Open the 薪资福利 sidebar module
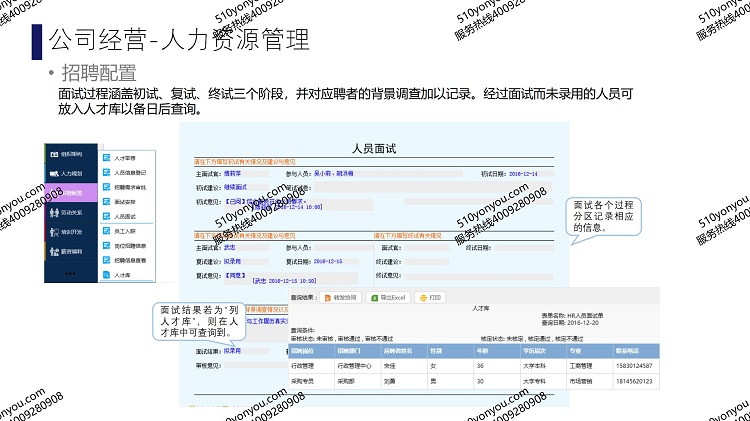 74,251
